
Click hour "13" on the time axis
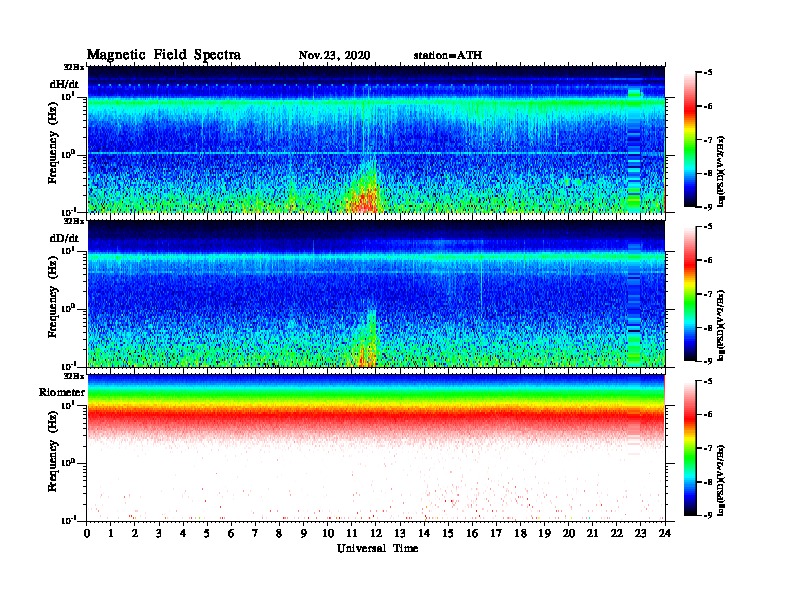coord(400,534)
